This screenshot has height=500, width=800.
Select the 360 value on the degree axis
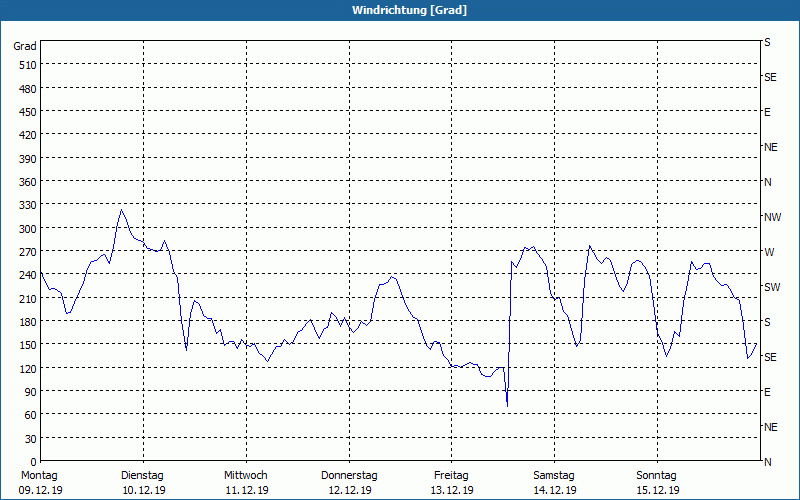click(29, 182)
